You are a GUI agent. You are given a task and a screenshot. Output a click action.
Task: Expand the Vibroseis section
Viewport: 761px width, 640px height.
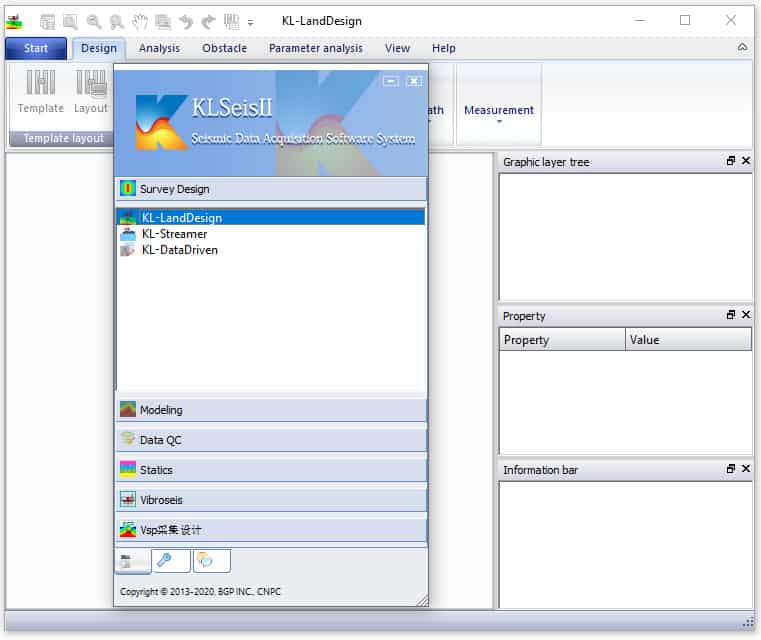pos(270,500)
